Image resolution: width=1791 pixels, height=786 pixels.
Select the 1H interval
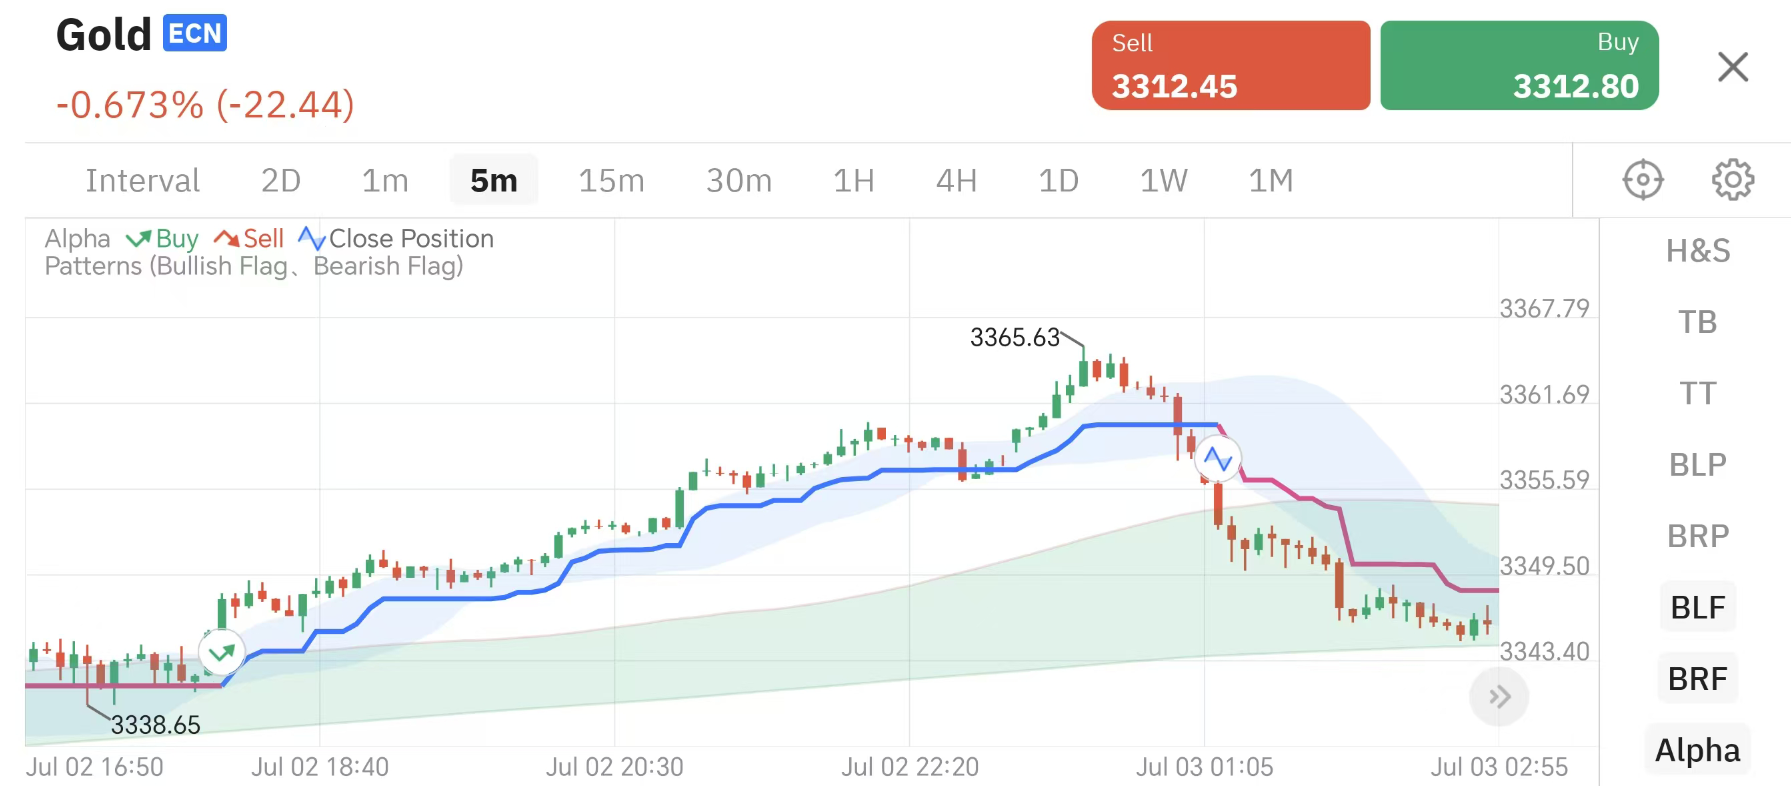[x=853, y=181]
